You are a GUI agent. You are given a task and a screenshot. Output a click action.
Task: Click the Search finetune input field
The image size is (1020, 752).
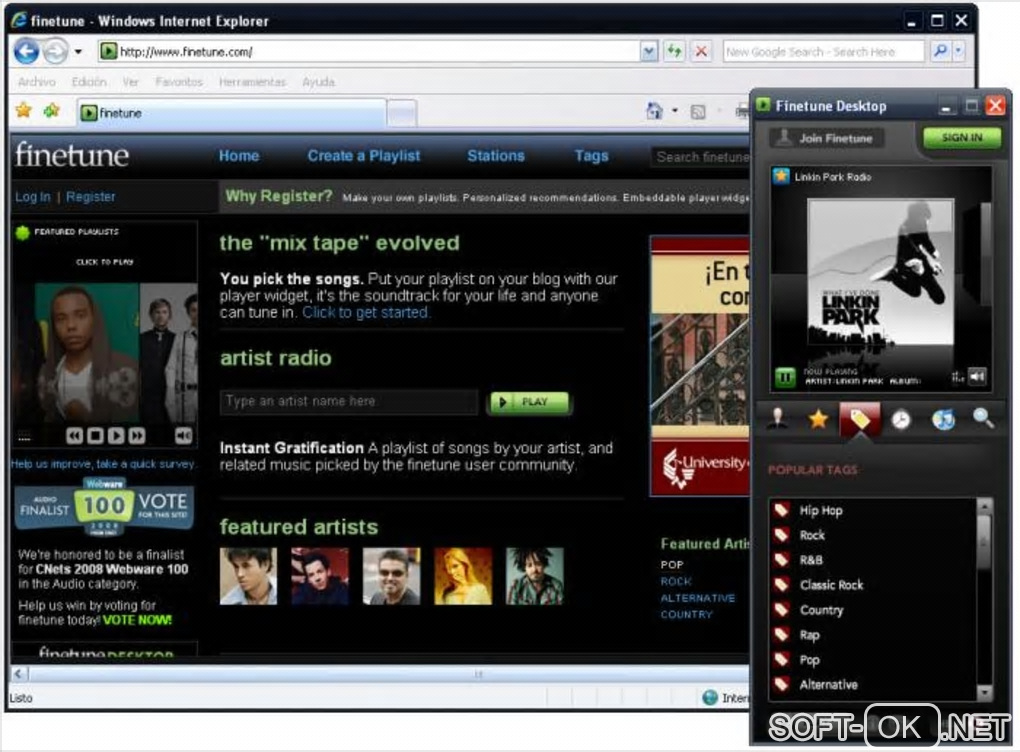tap(701, 157)
